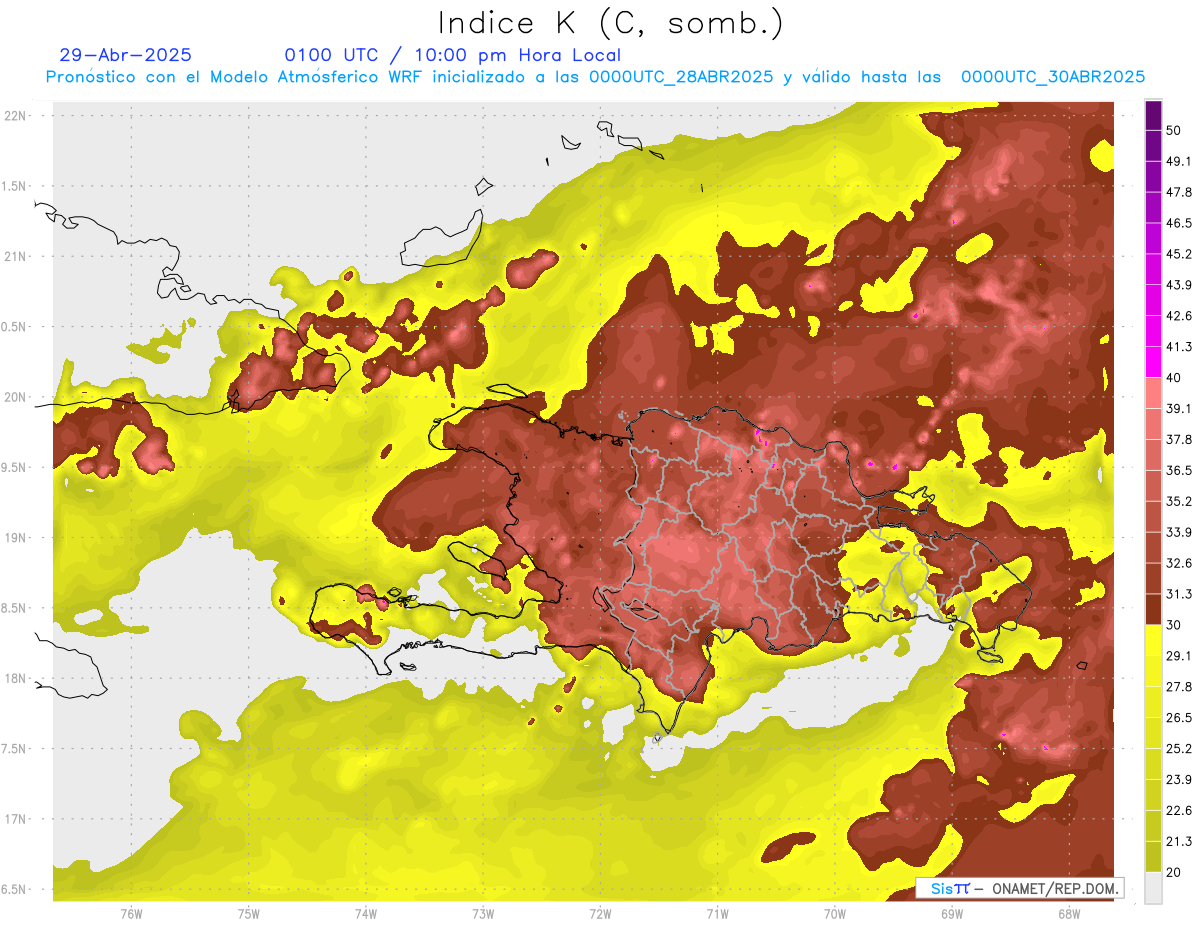
Task: Pick the dark purple swatch between 49.1 and 50
Action: pos(1153,146)
